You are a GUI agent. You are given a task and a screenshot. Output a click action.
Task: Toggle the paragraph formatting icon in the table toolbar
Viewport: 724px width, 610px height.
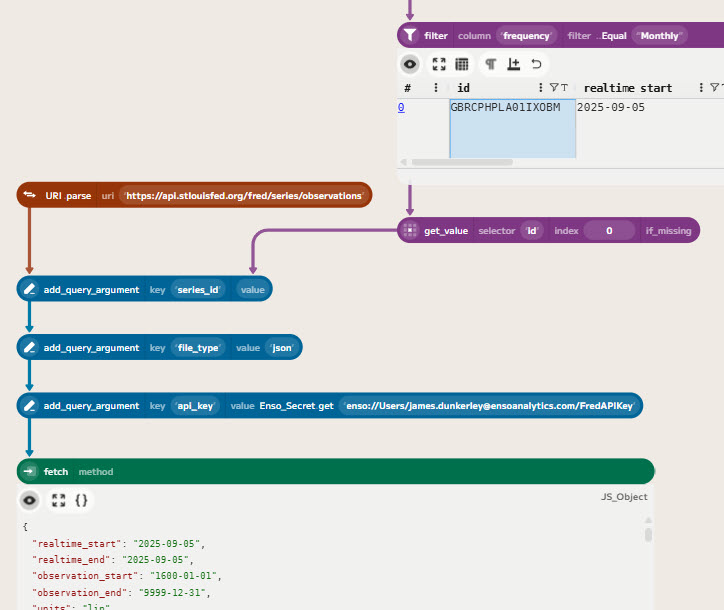[x=490, y=64]
